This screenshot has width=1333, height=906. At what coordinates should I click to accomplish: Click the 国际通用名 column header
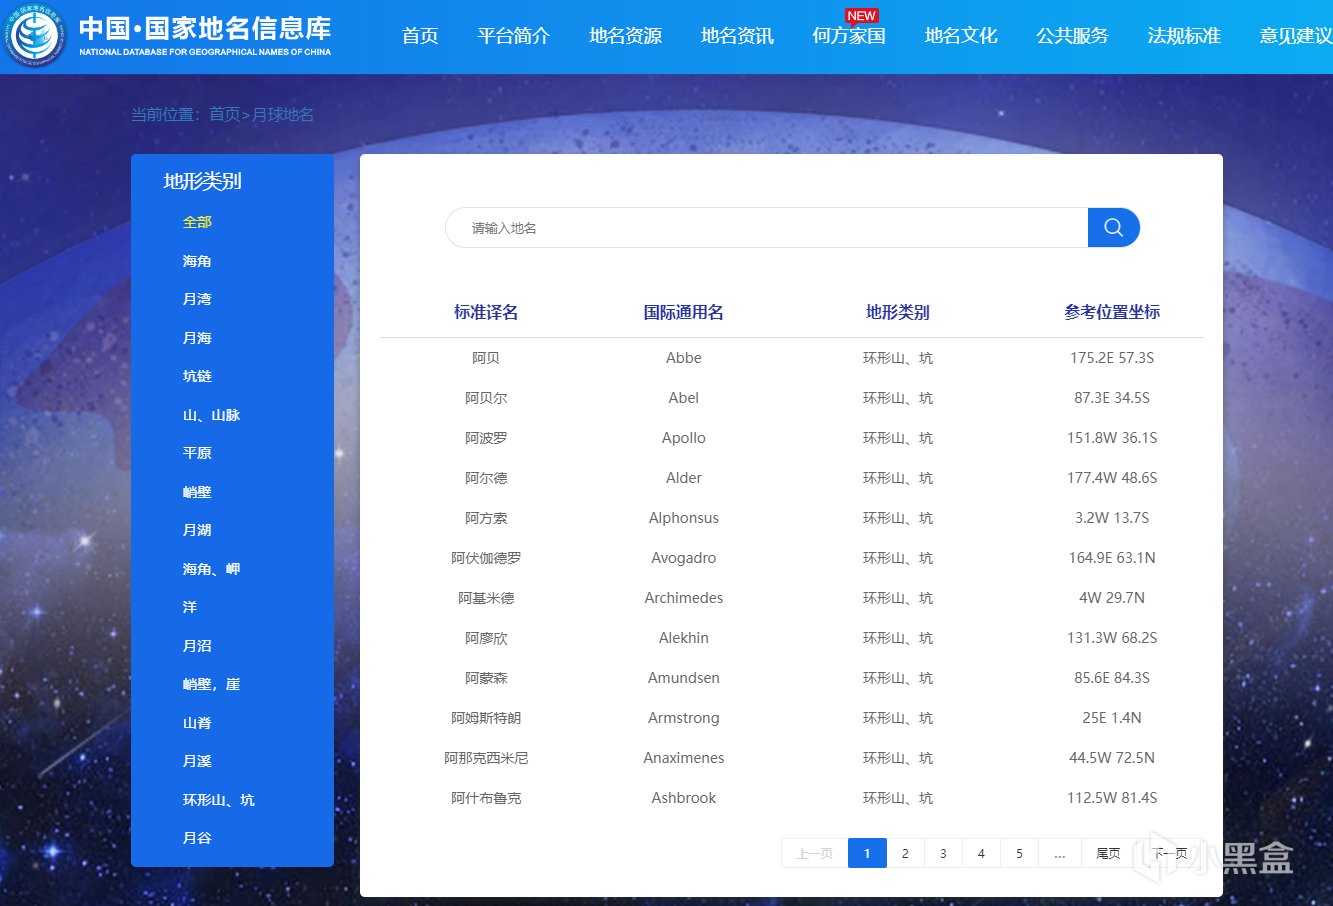pos(684,312)
